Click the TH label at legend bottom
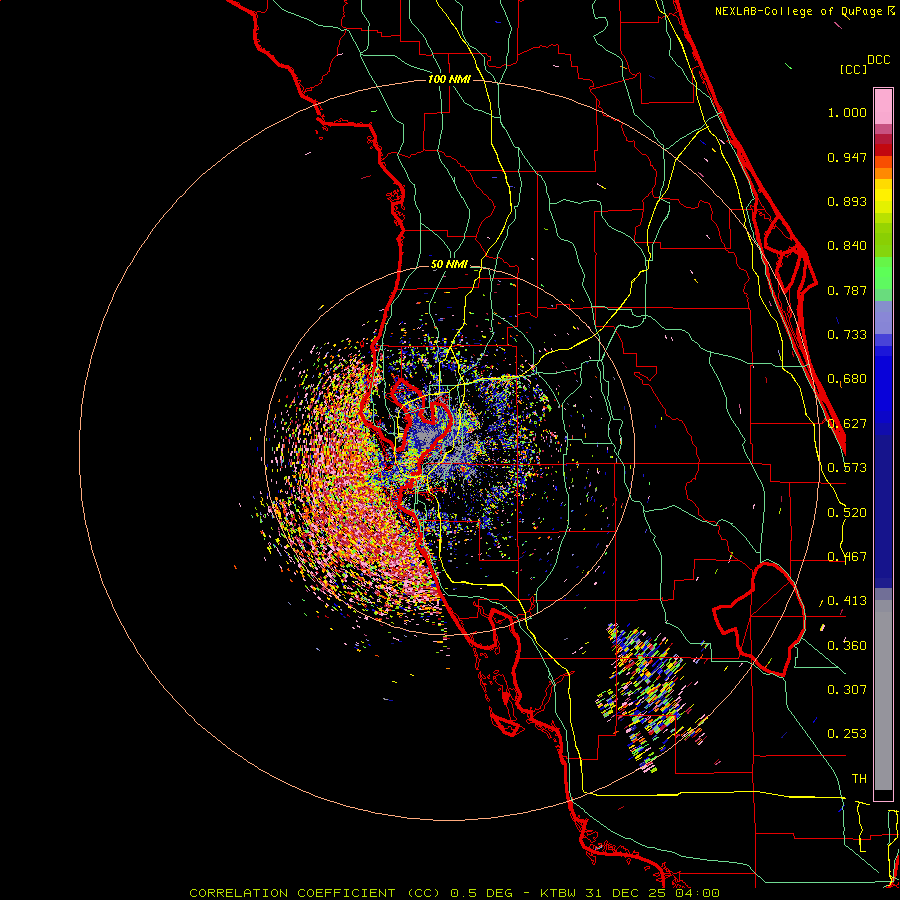This screenshot has height=900, width=900. click(859, 779)
